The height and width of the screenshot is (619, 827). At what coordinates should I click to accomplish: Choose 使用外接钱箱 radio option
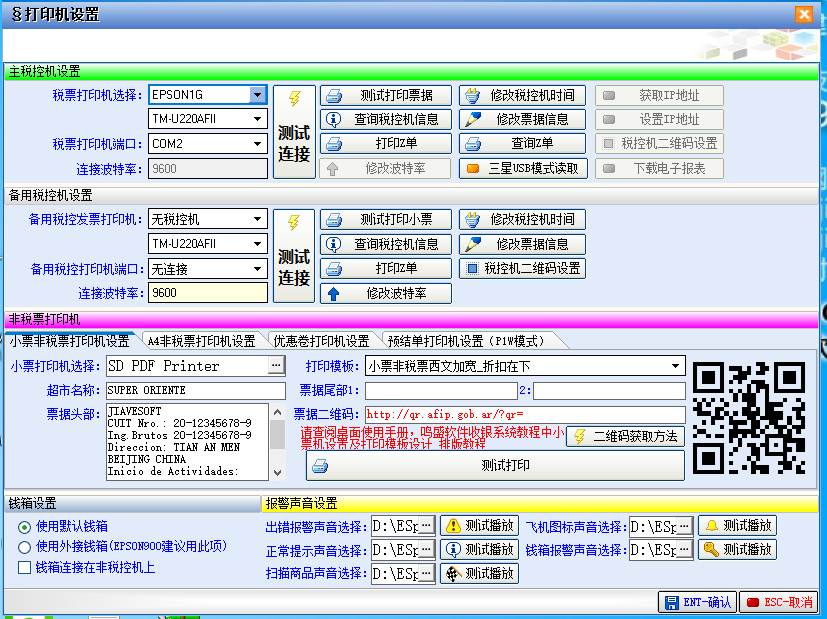(25, 547)
